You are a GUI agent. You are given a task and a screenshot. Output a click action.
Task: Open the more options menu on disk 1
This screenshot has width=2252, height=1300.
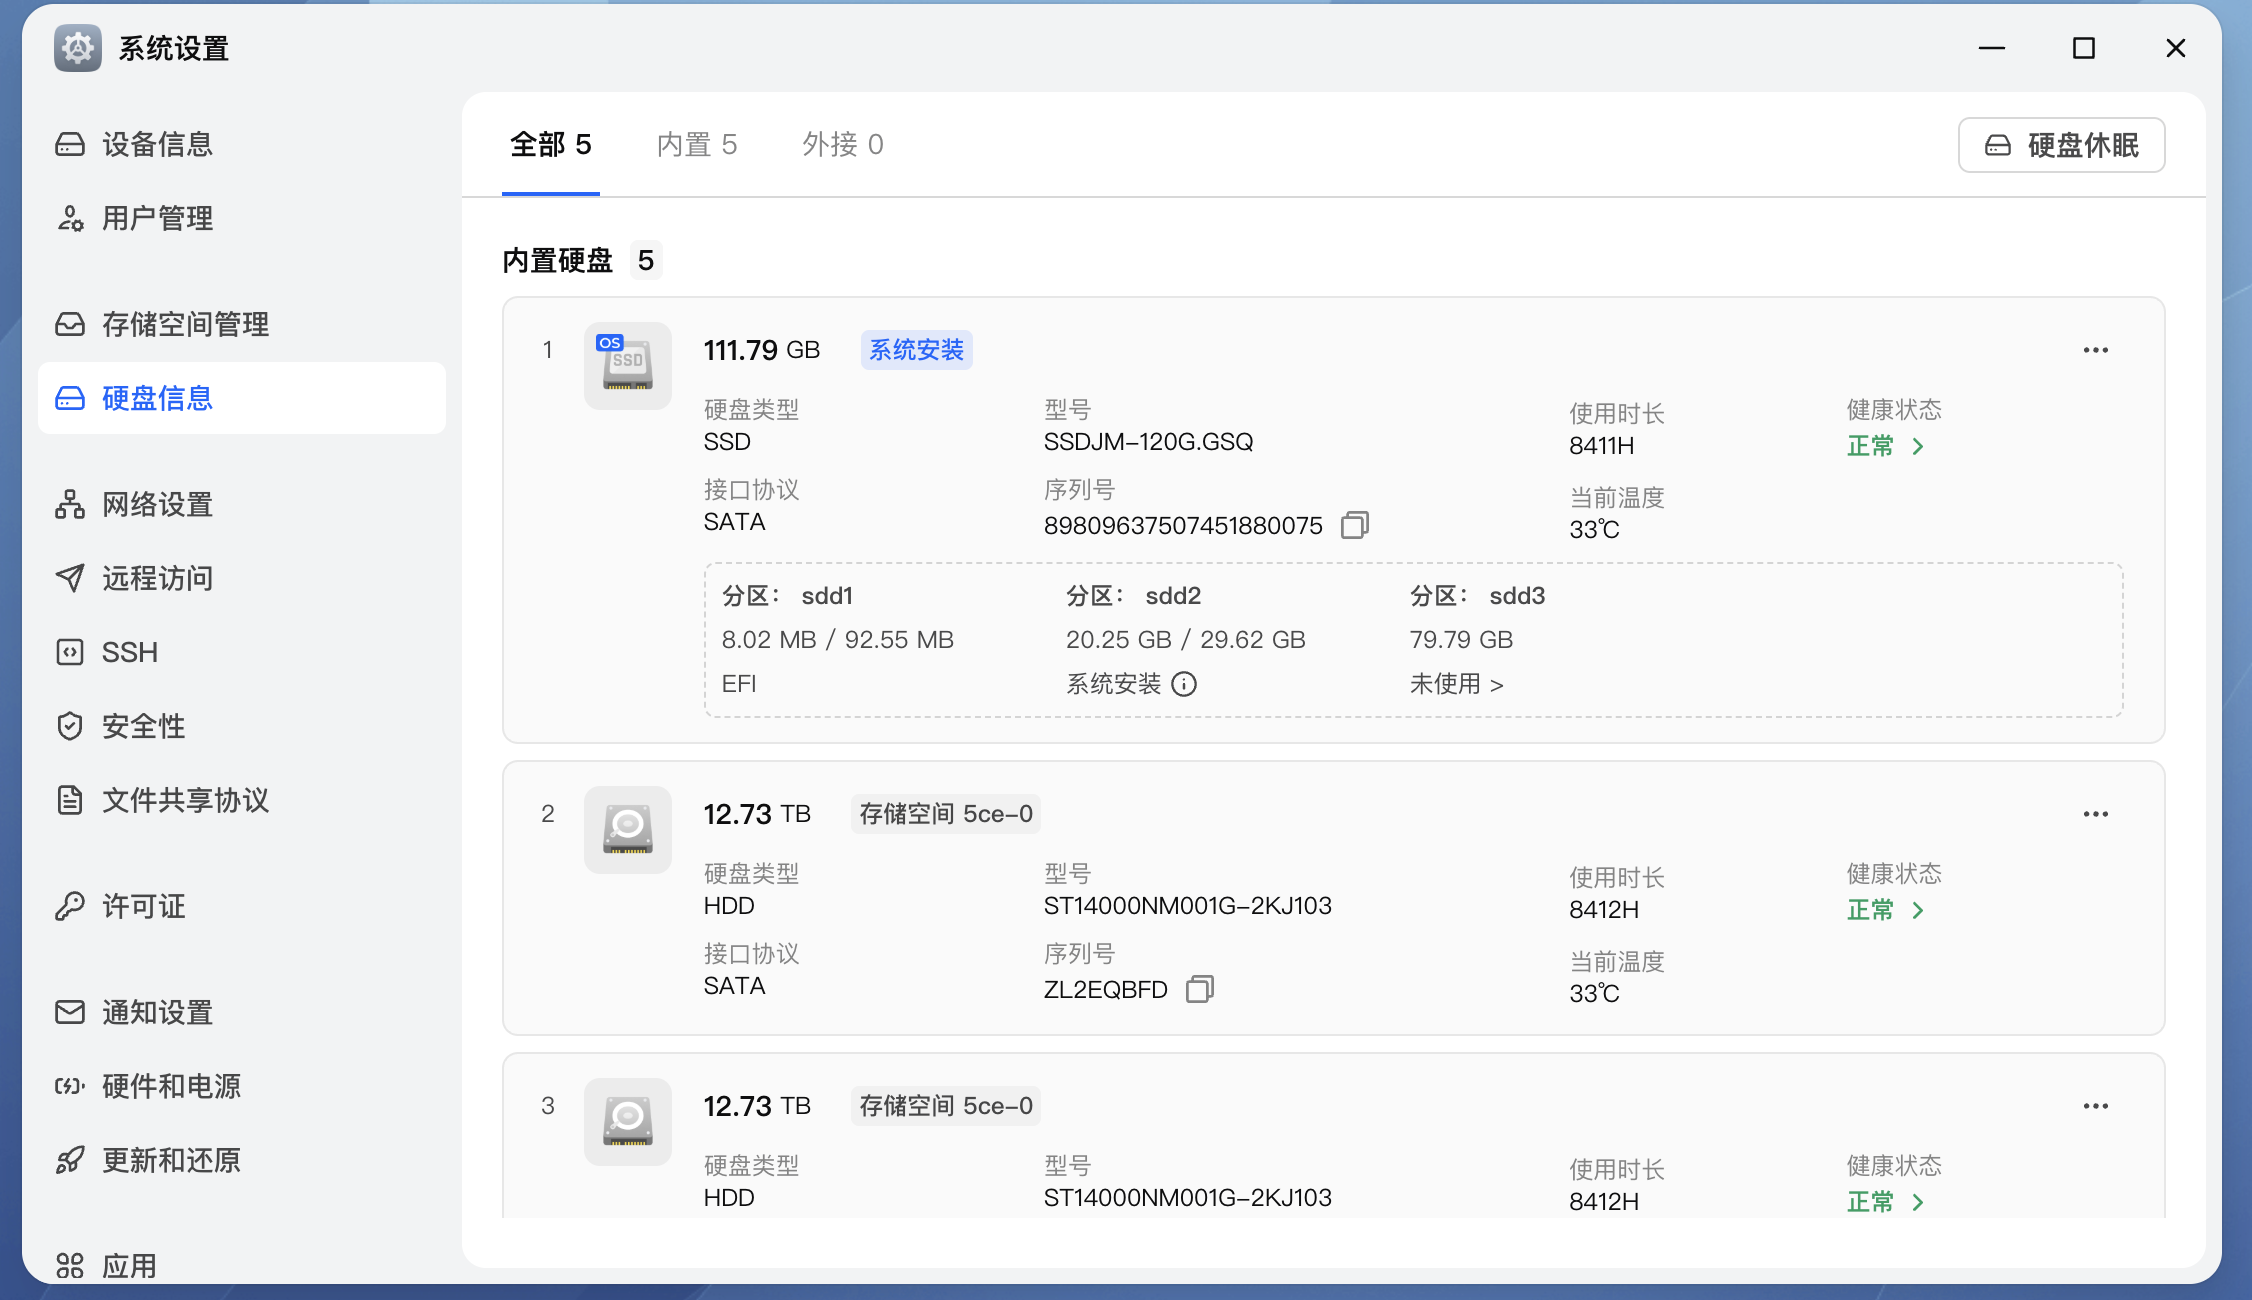pyautogui.click(x=2096, y=349)
